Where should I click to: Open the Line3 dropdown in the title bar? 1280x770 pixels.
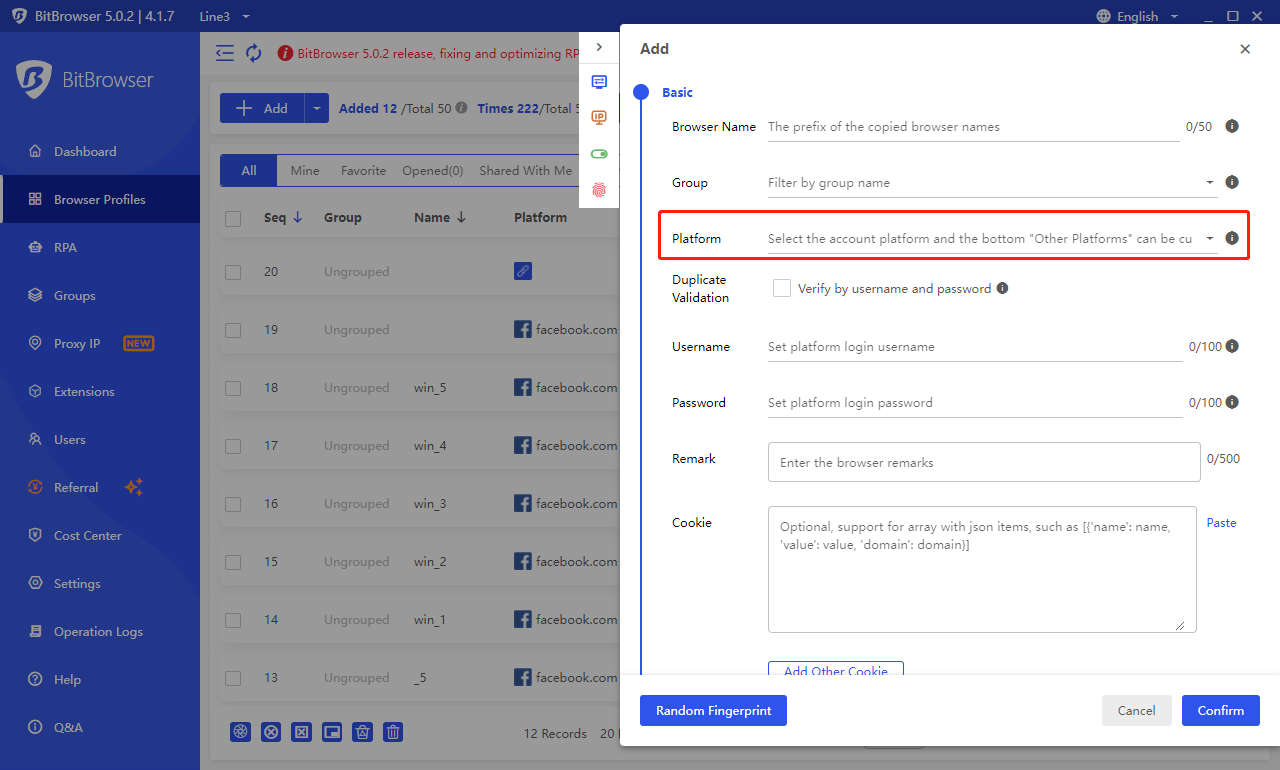click(x=225, y=16)
